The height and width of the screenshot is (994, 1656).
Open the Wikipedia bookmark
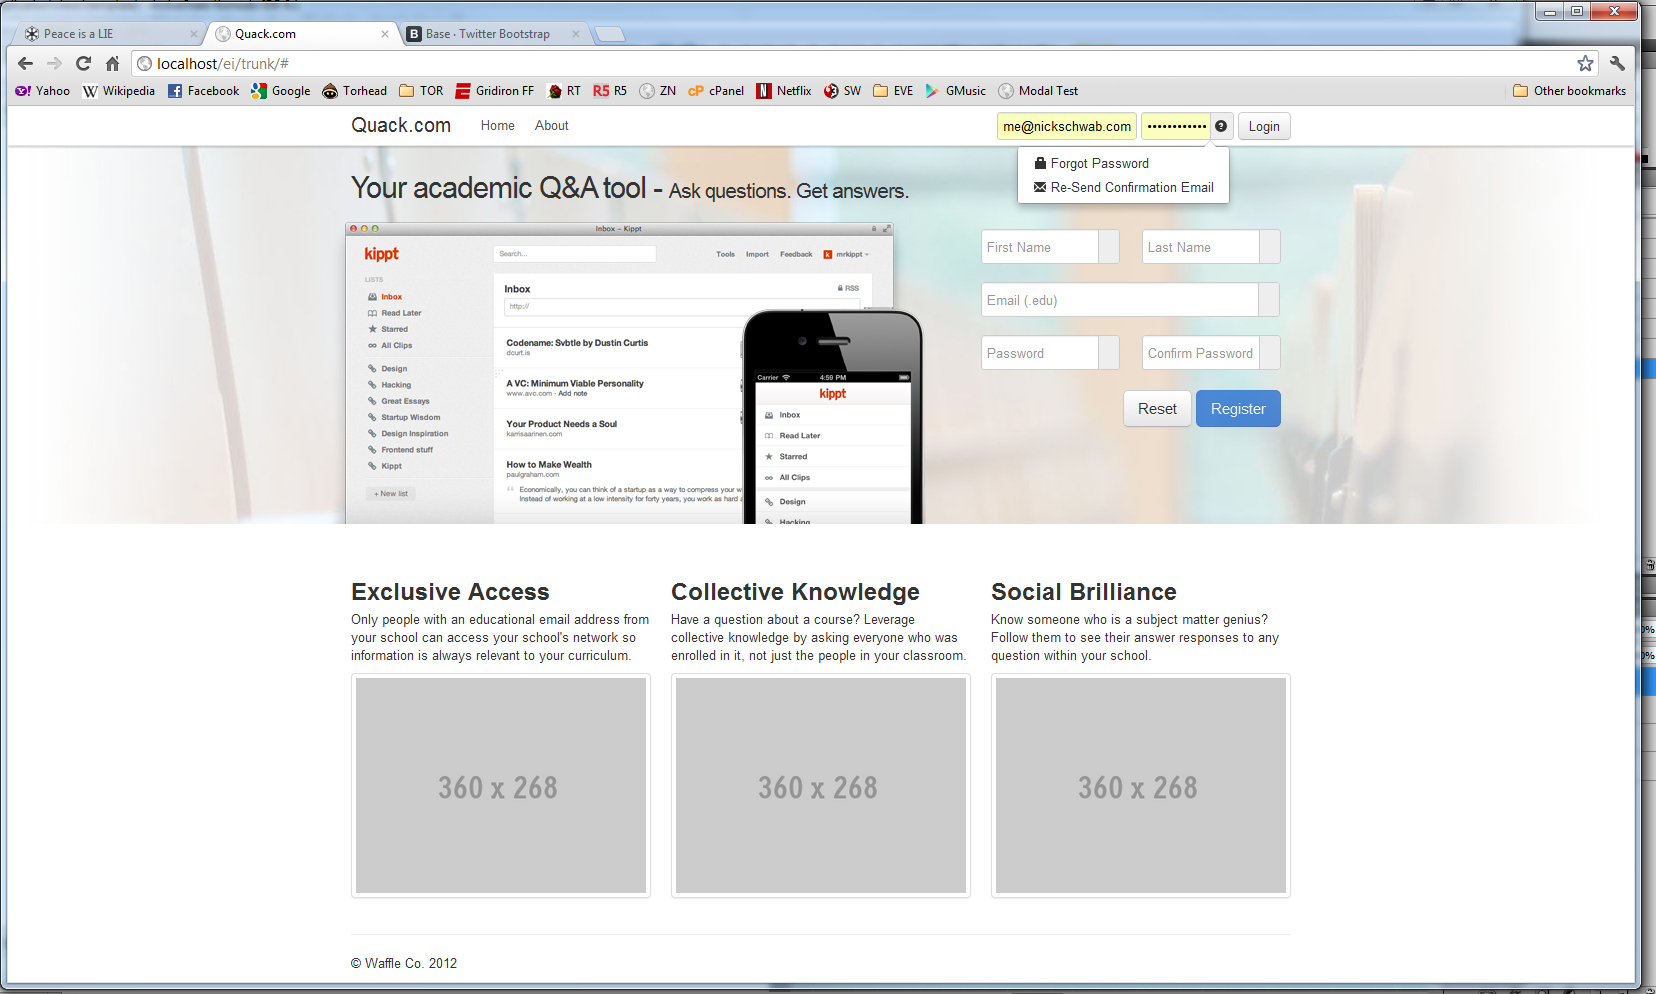click(x=119, y=91)
